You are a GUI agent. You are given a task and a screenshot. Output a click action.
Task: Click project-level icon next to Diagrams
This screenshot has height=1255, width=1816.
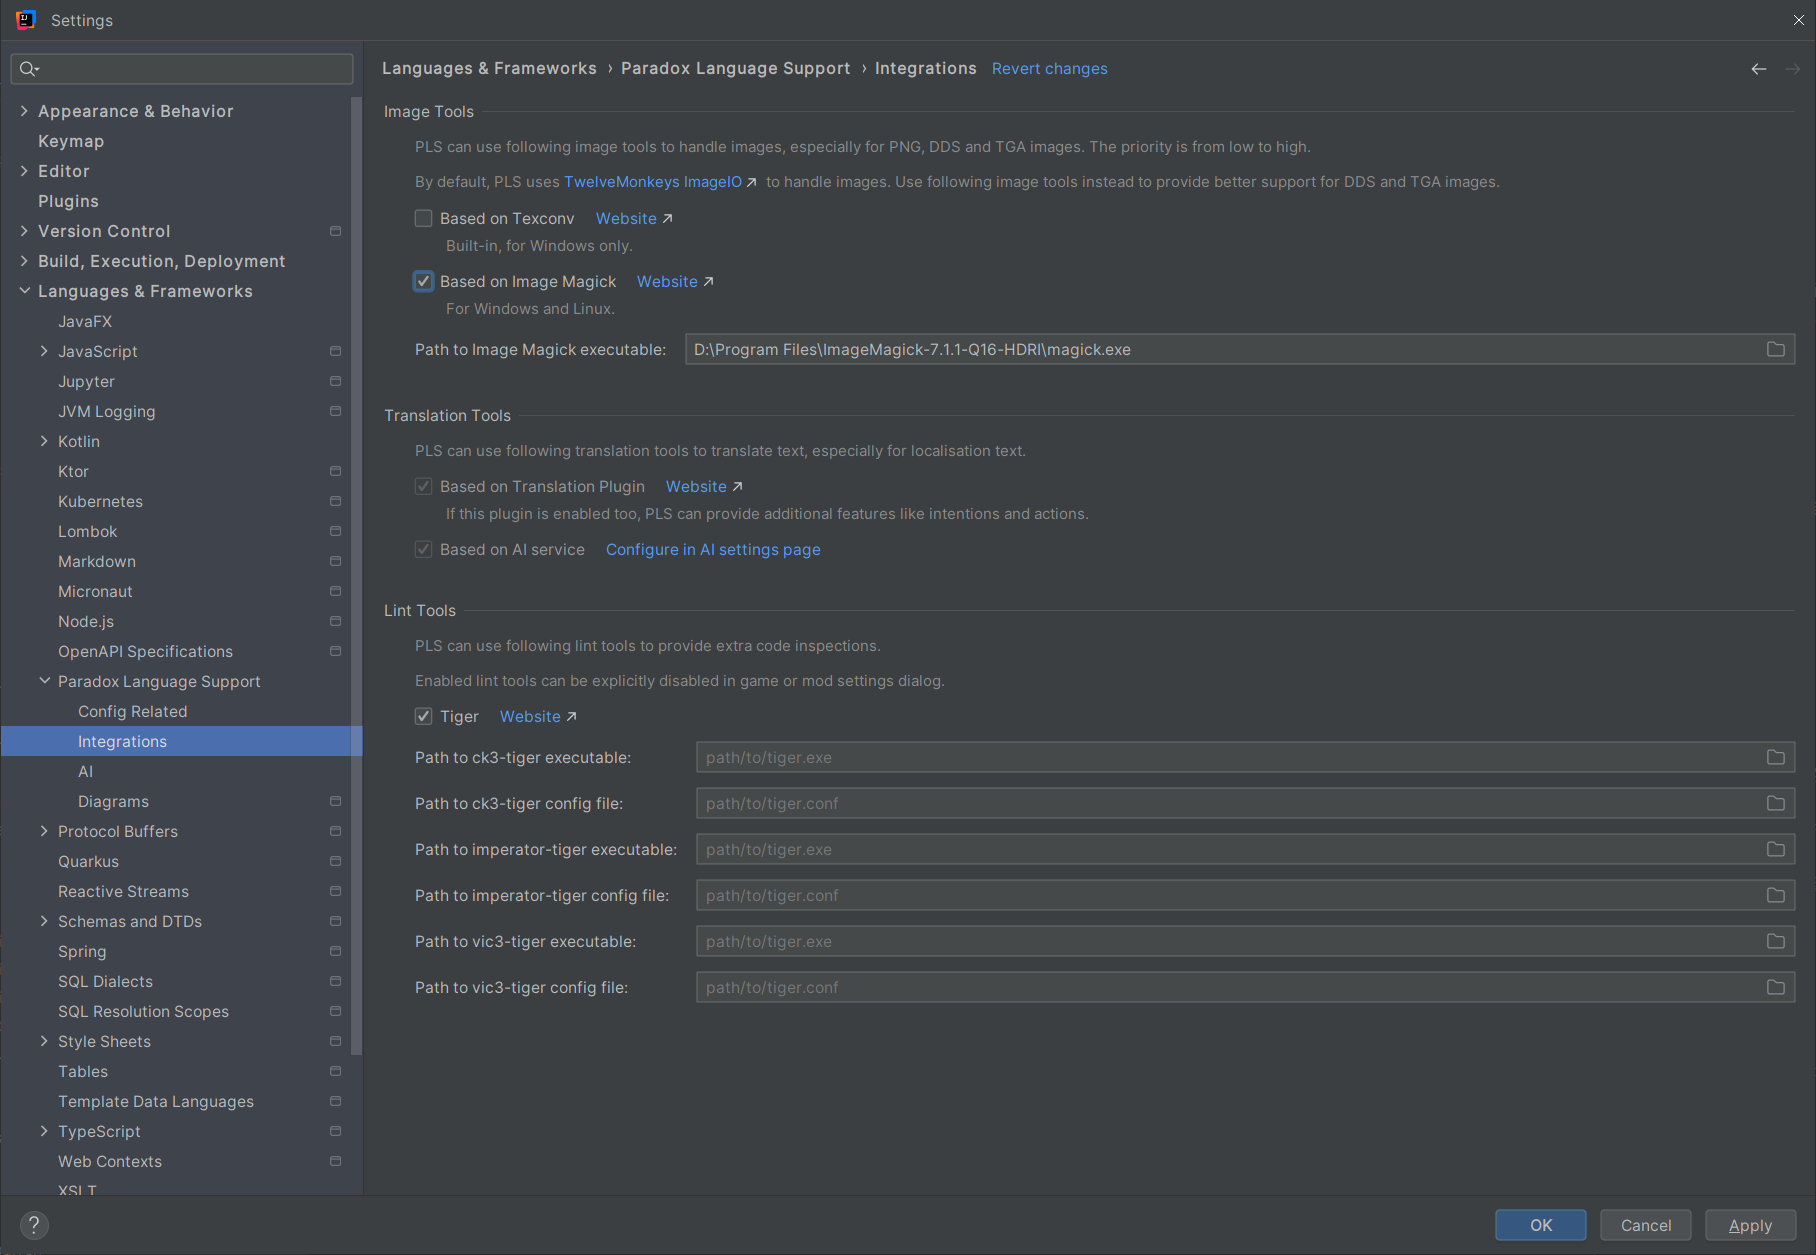coord(335,801)
